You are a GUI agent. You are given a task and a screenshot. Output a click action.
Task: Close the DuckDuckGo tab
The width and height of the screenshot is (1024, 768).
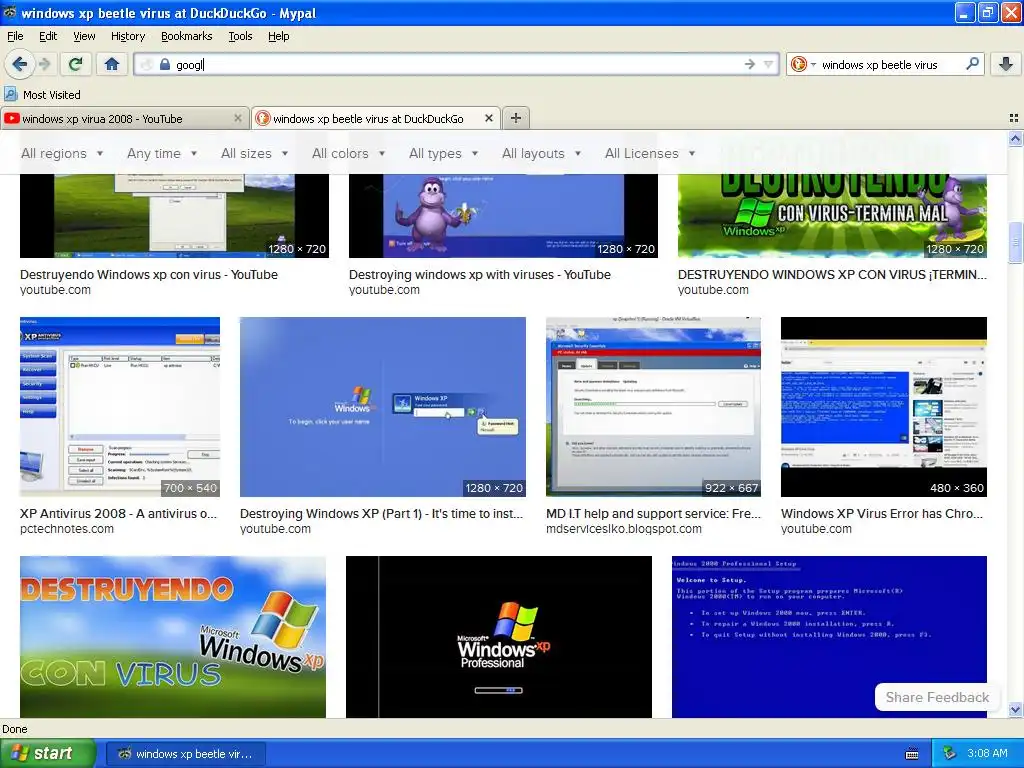tap(488, 118)
